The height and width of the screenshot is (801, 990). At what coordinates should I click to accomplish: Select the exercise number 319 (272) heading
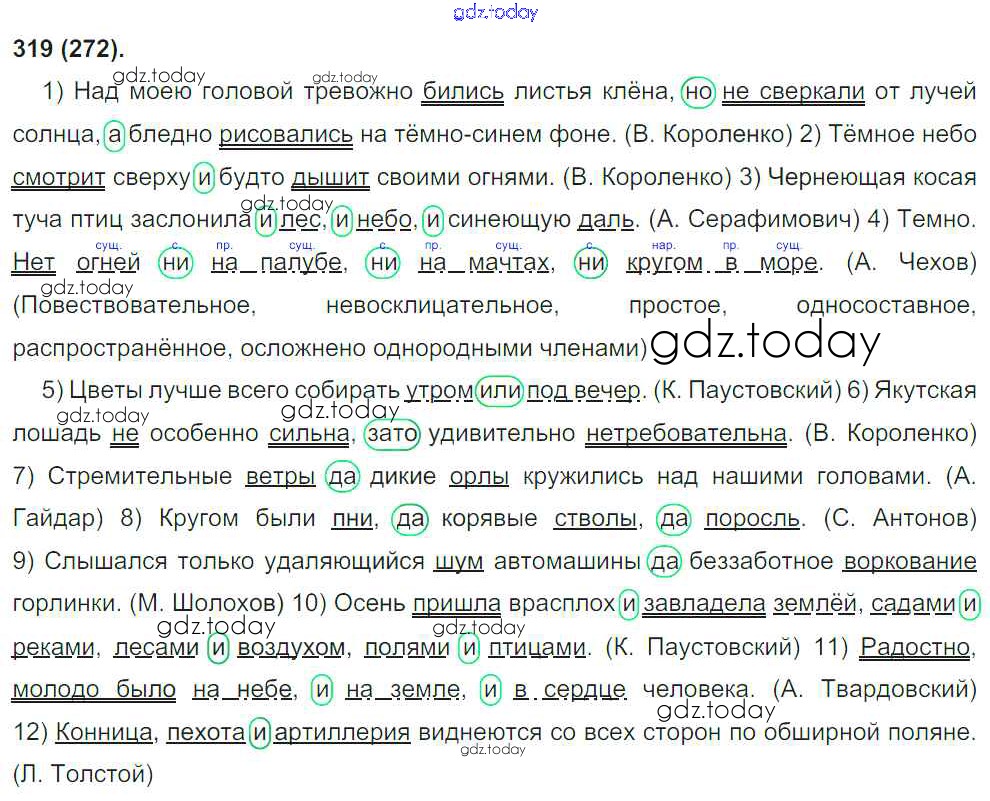point(69,49)
